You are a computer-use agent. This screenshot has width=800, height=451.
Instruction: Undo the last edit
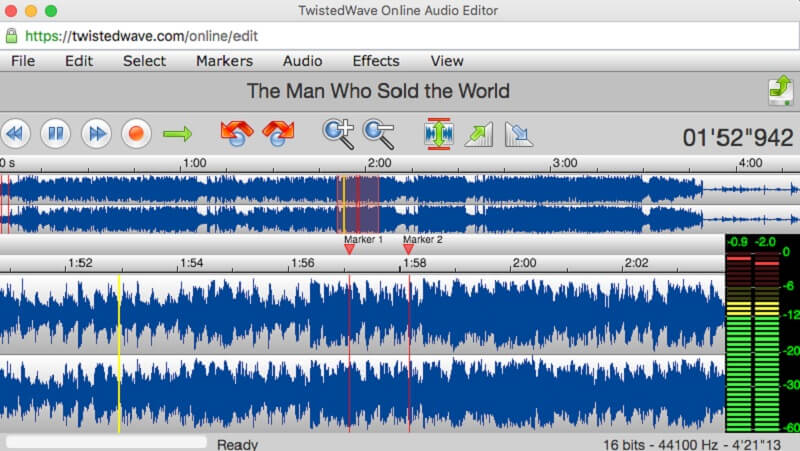(236, 133)
